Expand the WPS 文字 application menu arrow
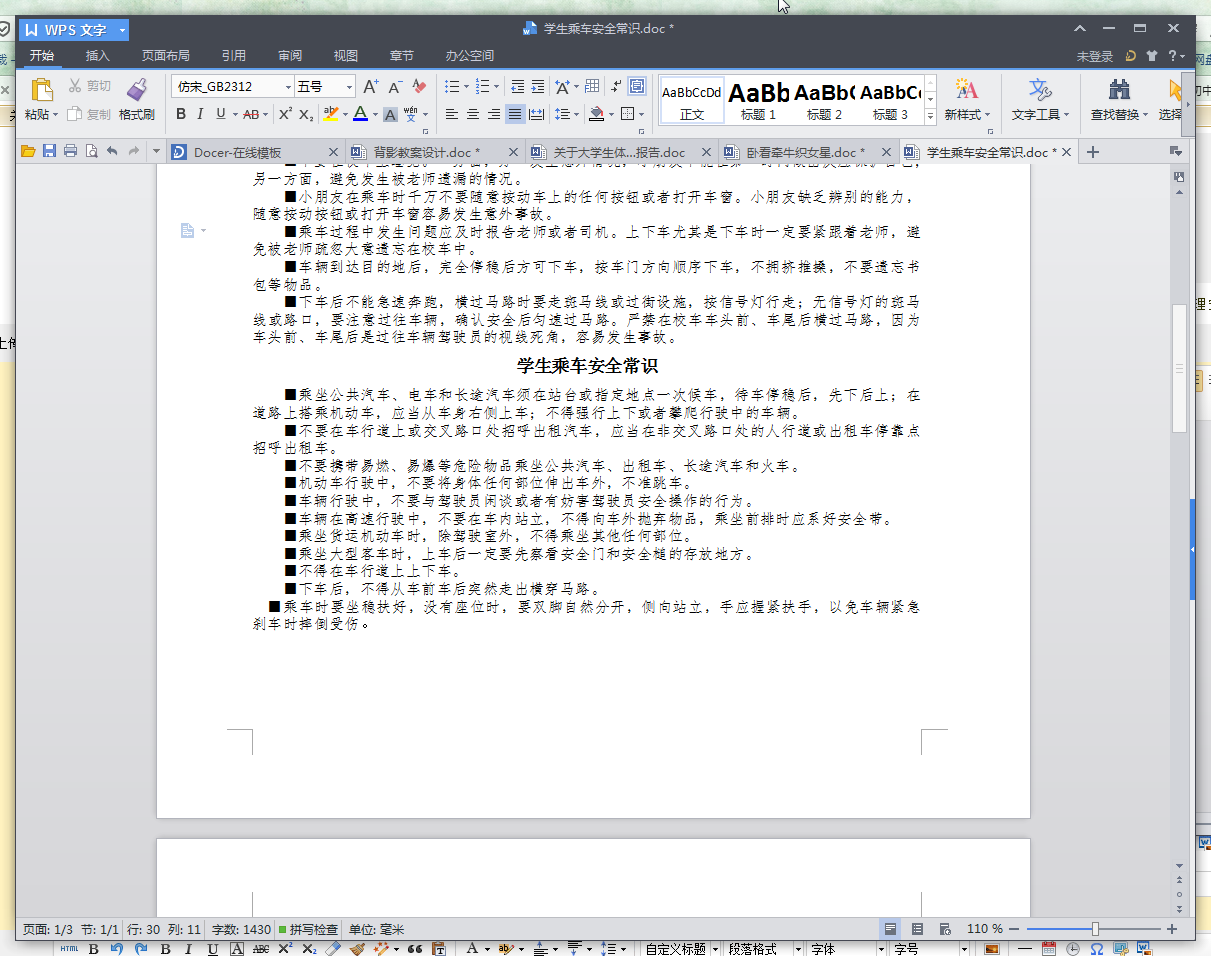This screenshot has height=956, width=1211. (122, 30)
